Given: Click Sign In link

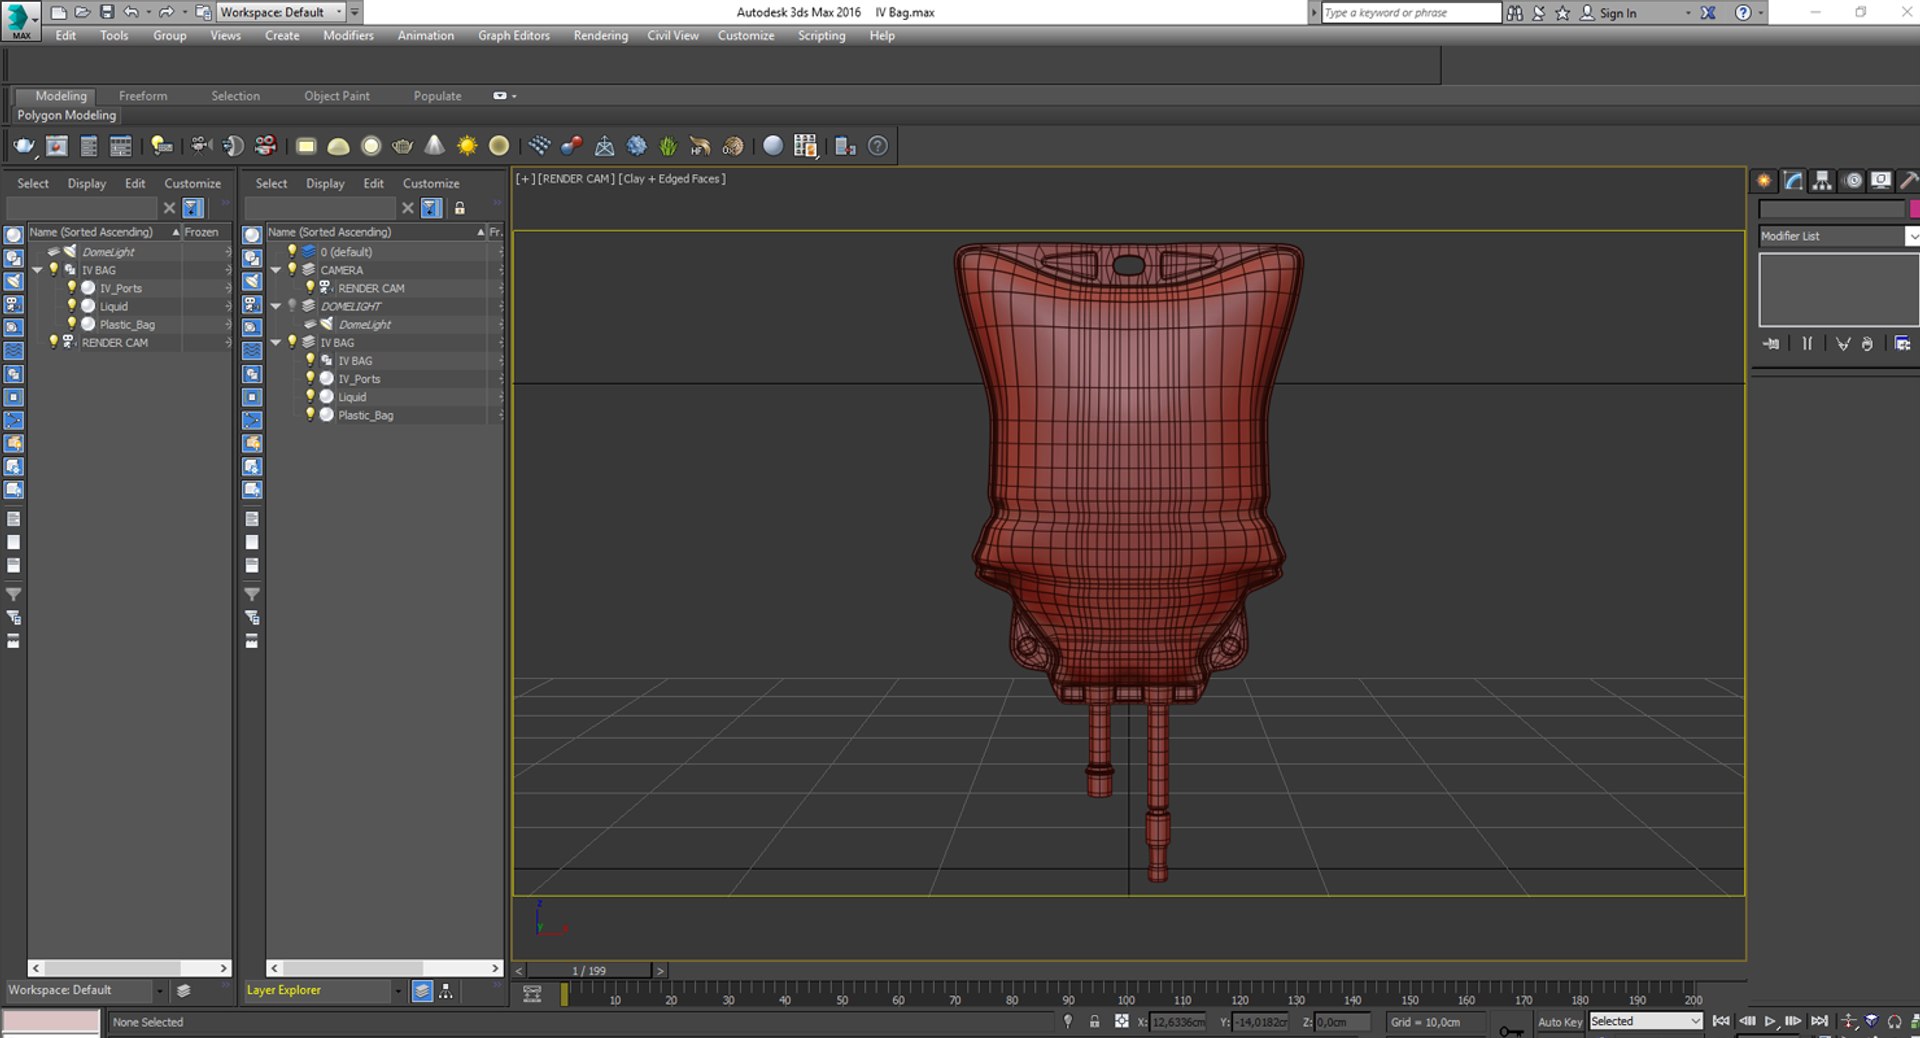Looking at the screenshot, I should click(1618, 13).
